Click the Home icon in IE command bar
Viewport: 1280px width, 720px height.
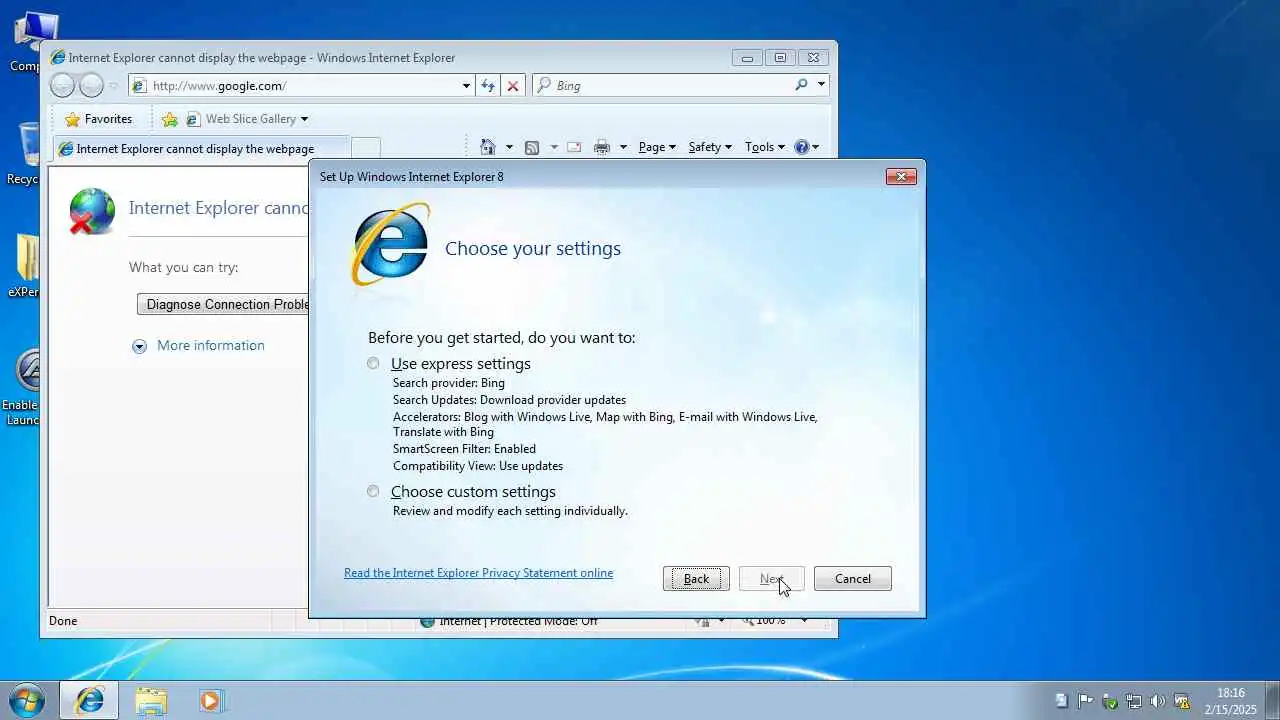click(488, 147)
